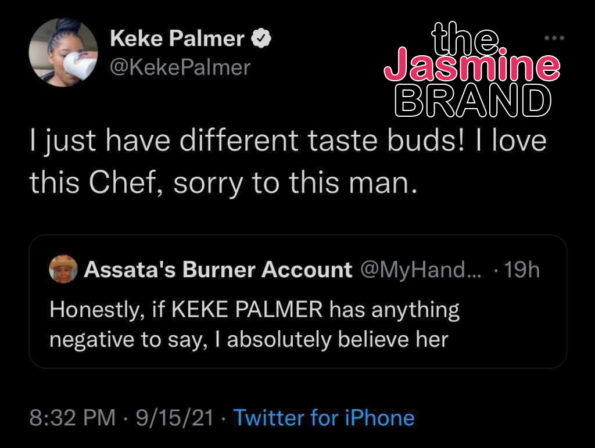Click the verified badge next to Keke Palmer

click(261, 39)
